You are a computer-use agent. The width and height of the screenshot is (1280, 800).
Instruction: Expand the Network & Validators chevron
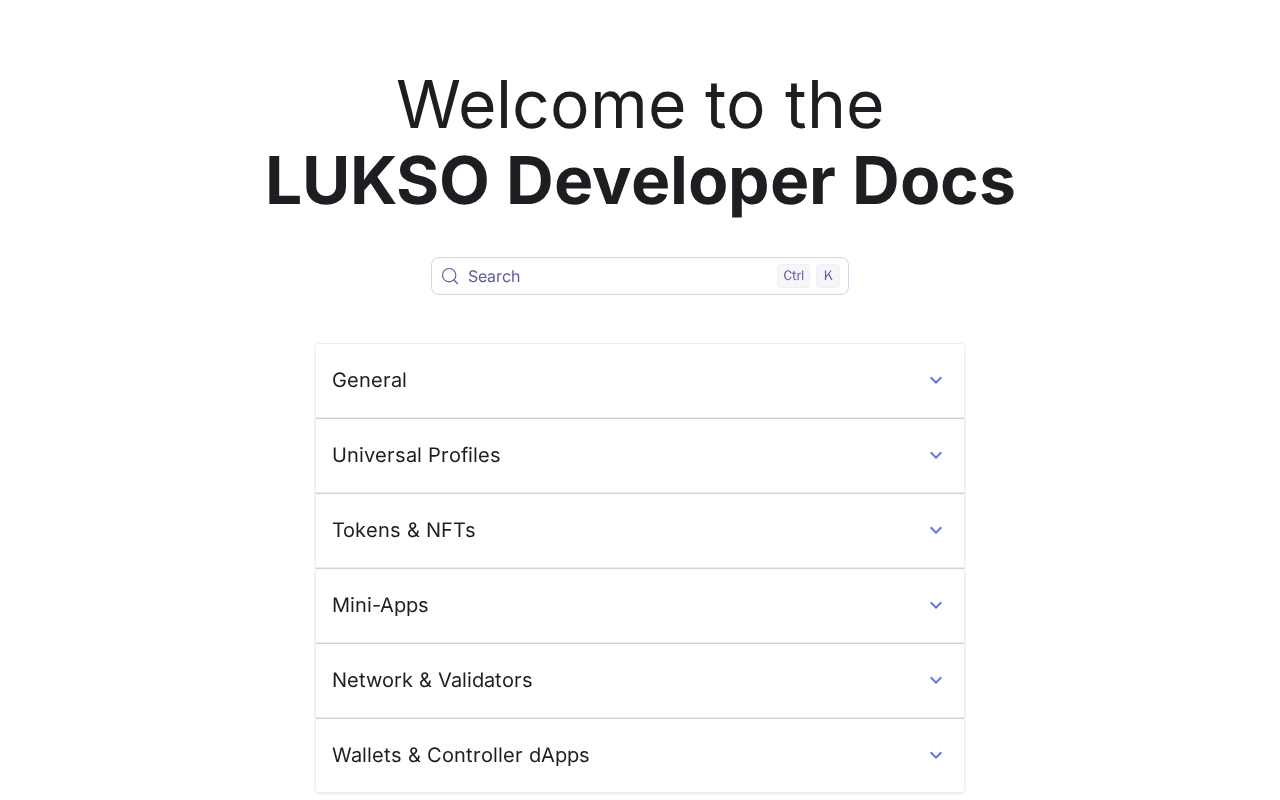pyautogui.click(x=936, y=680)
